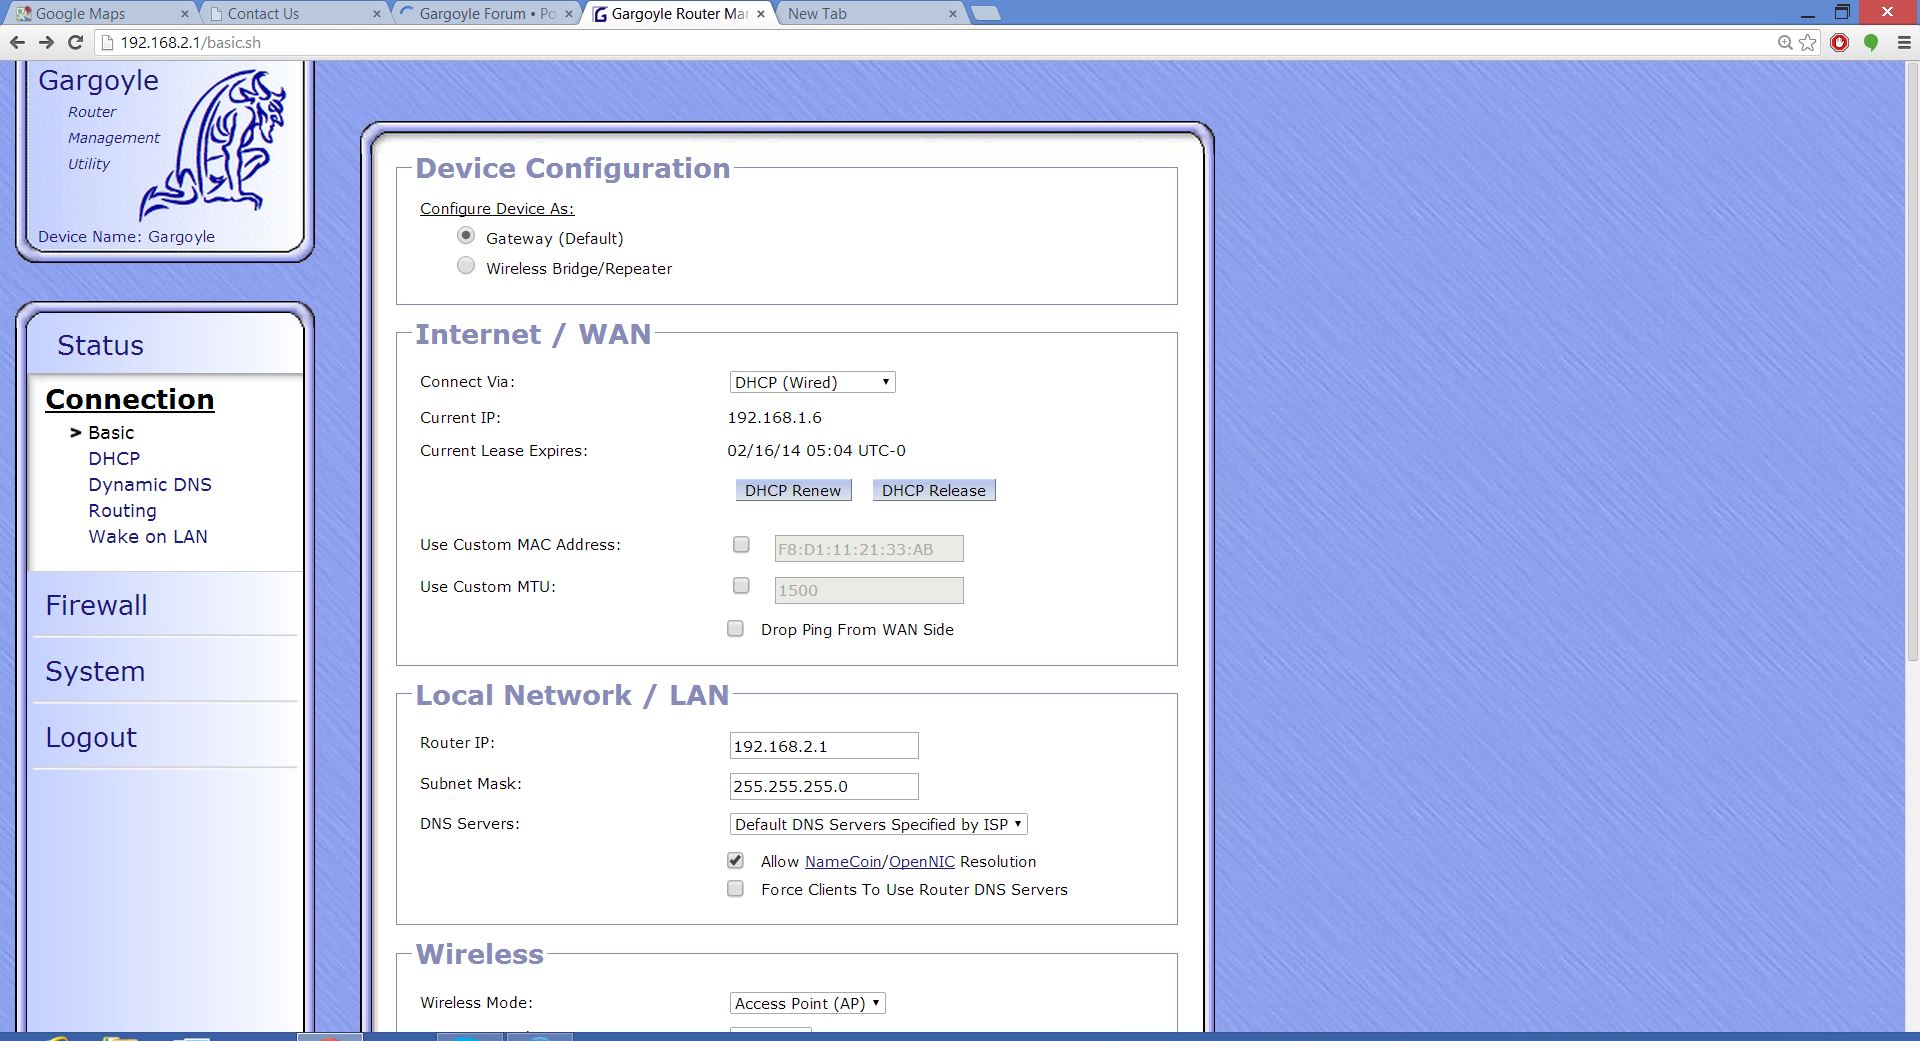
Task: Open a new browser tab button
Action: click(986, 13)
